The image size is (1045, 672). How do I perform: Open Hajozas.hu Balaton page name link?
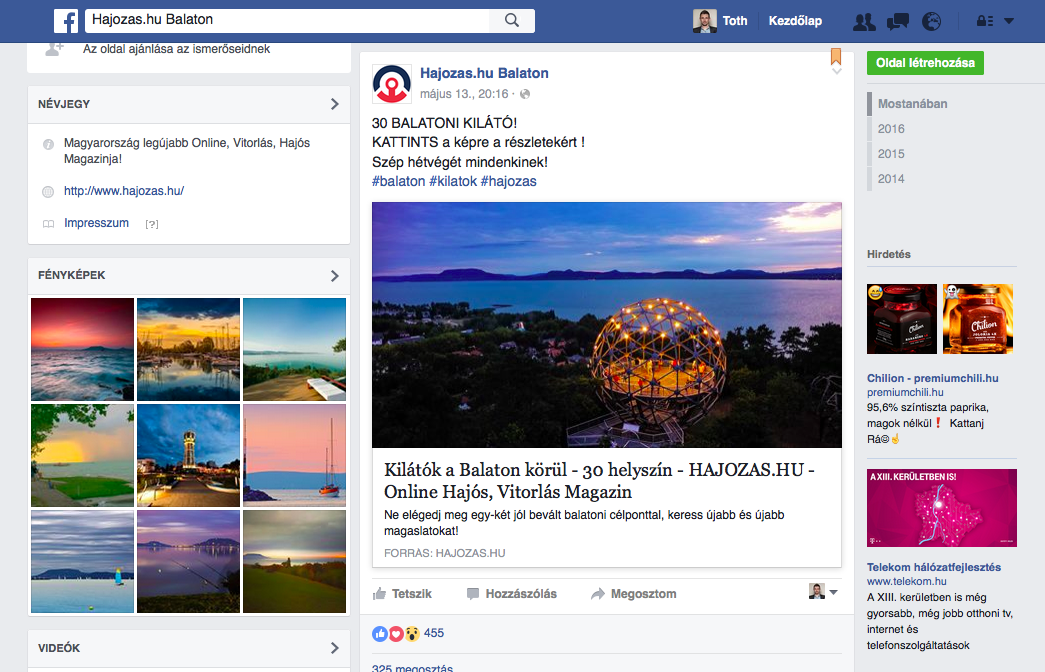(x=484, y=73)
